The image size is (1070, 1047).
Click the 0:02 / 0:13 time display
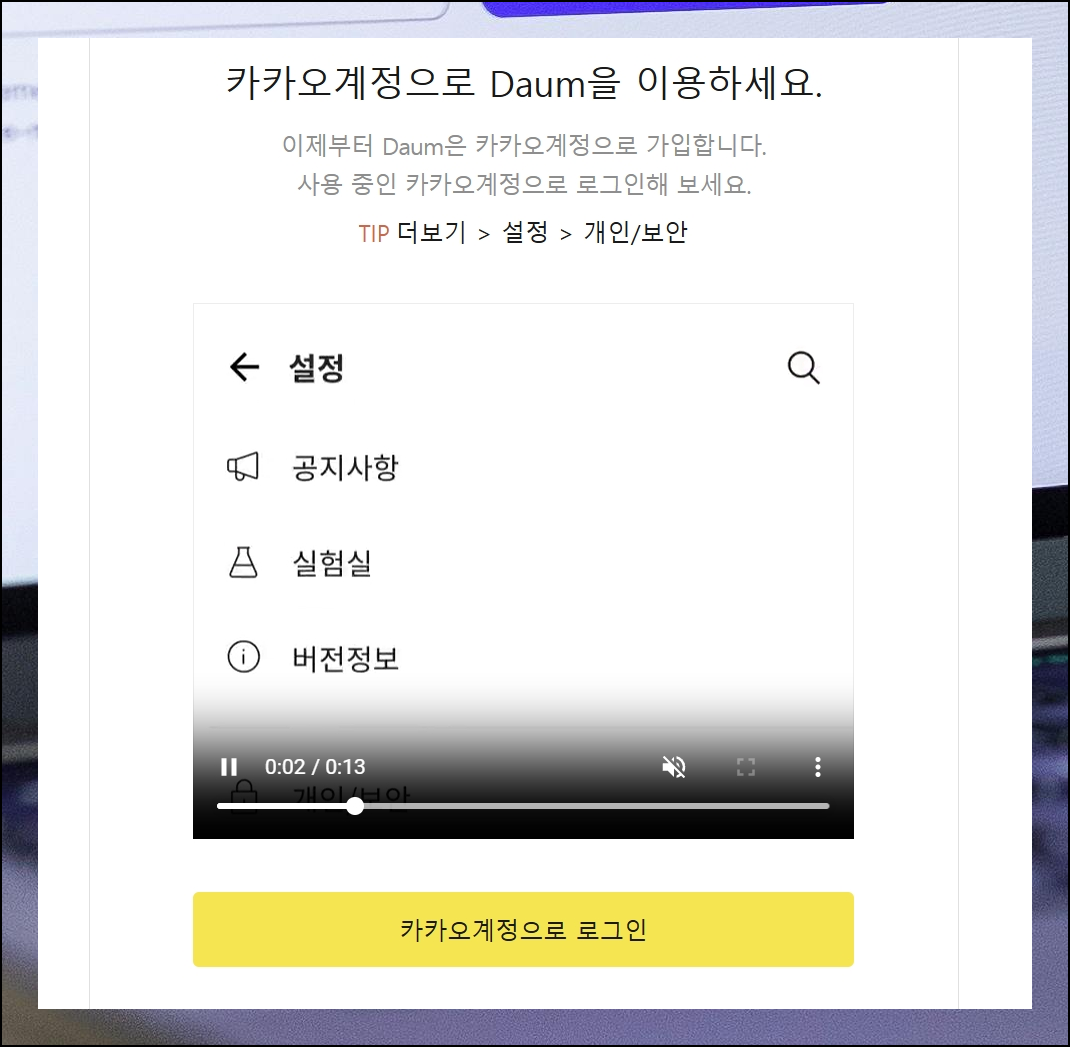pos(315,767)
